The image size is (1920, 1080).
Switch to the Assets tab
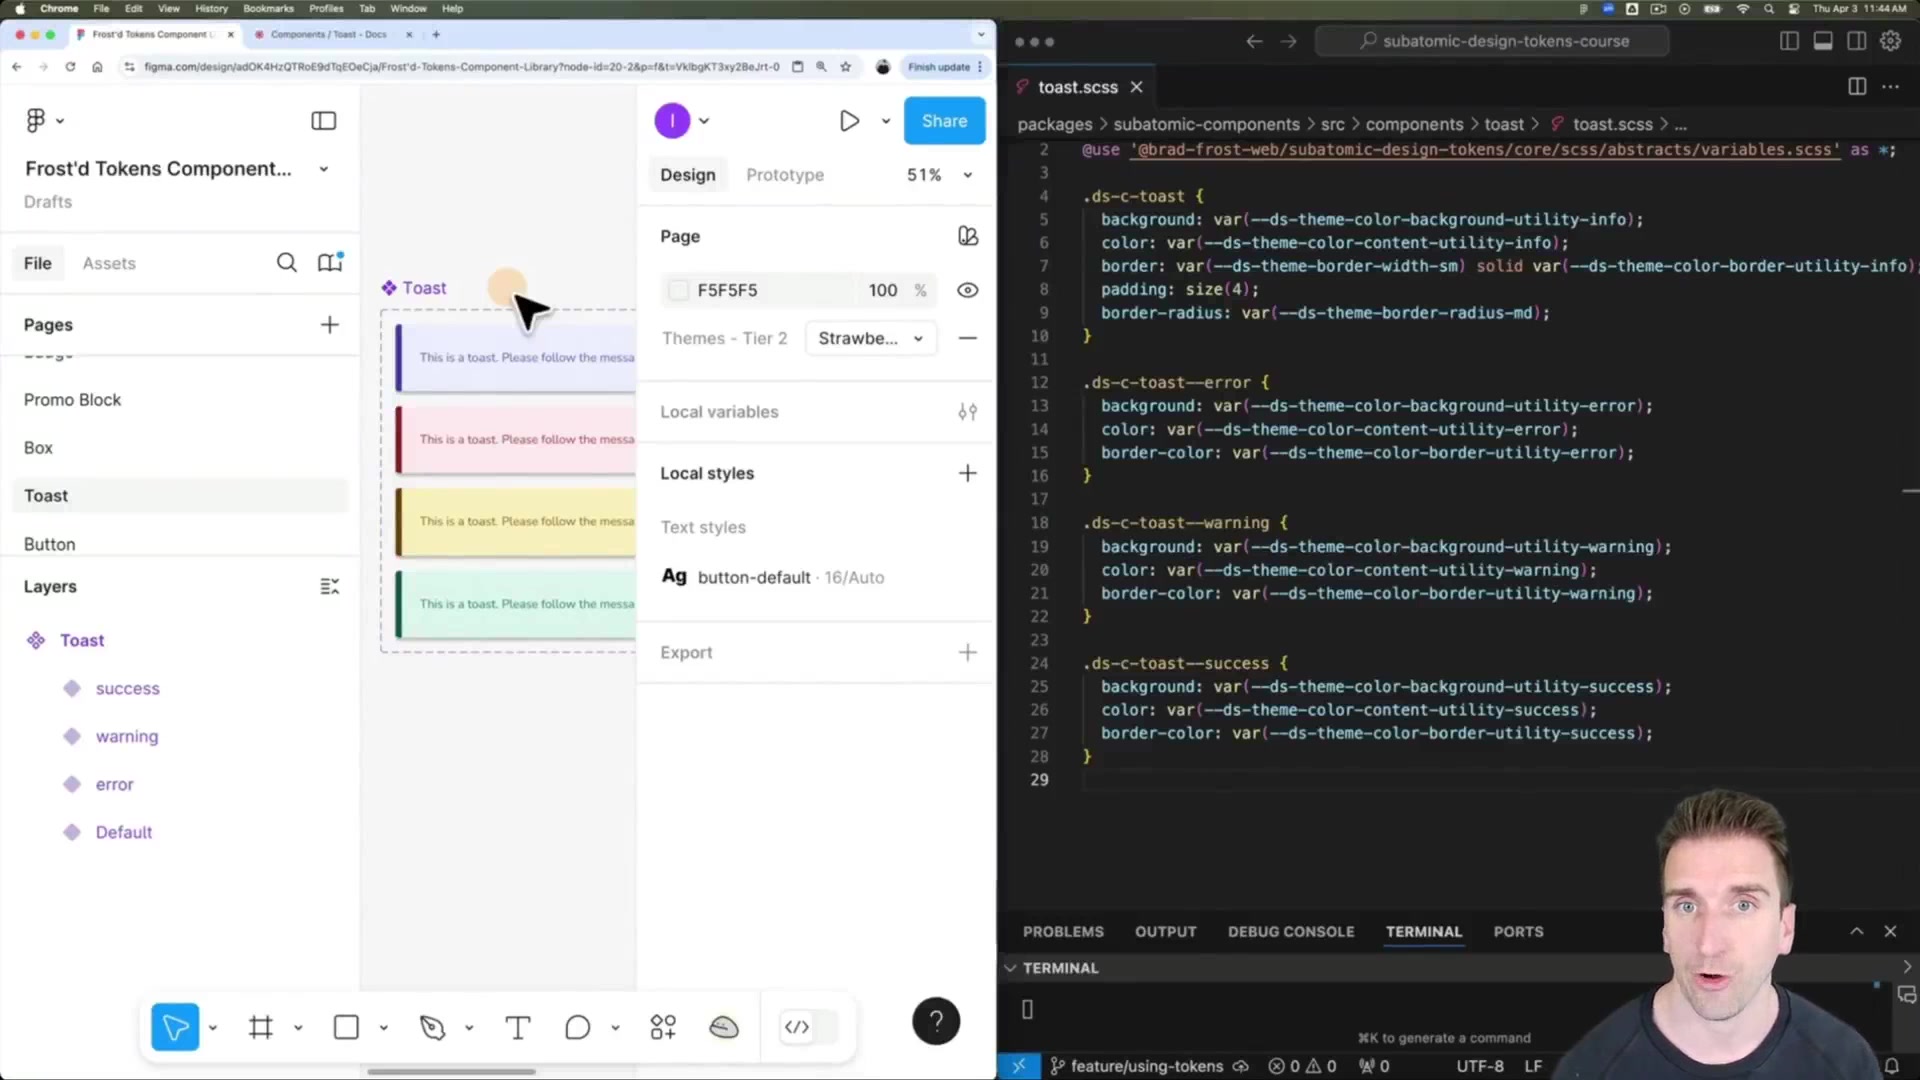click(109, 263)
